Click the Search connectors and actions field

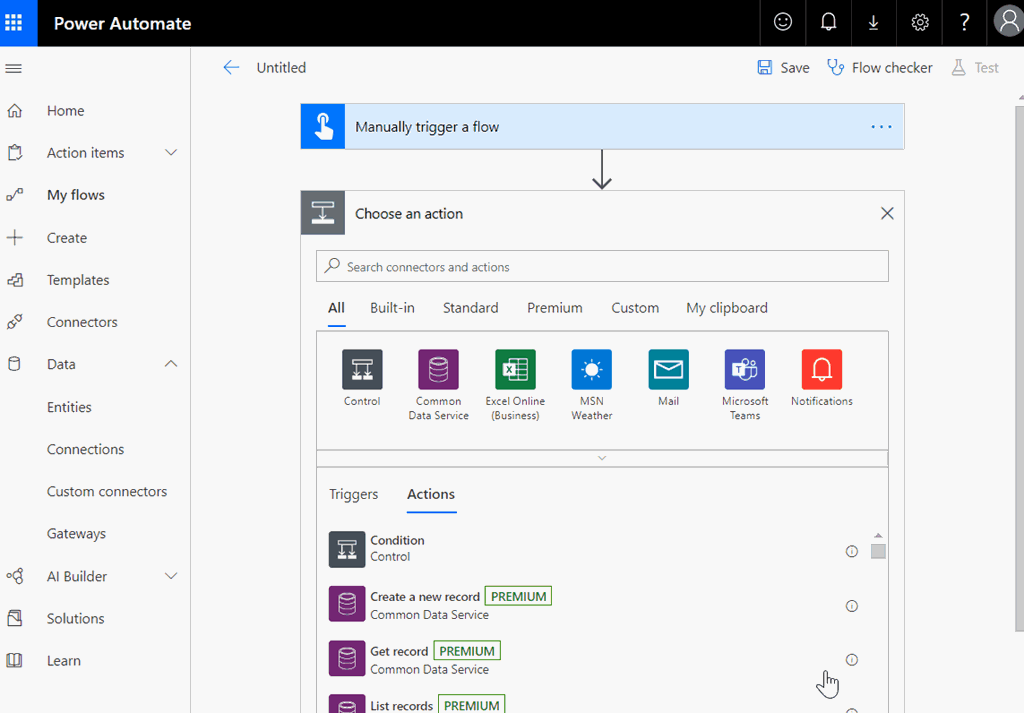(x=602, y=266)
